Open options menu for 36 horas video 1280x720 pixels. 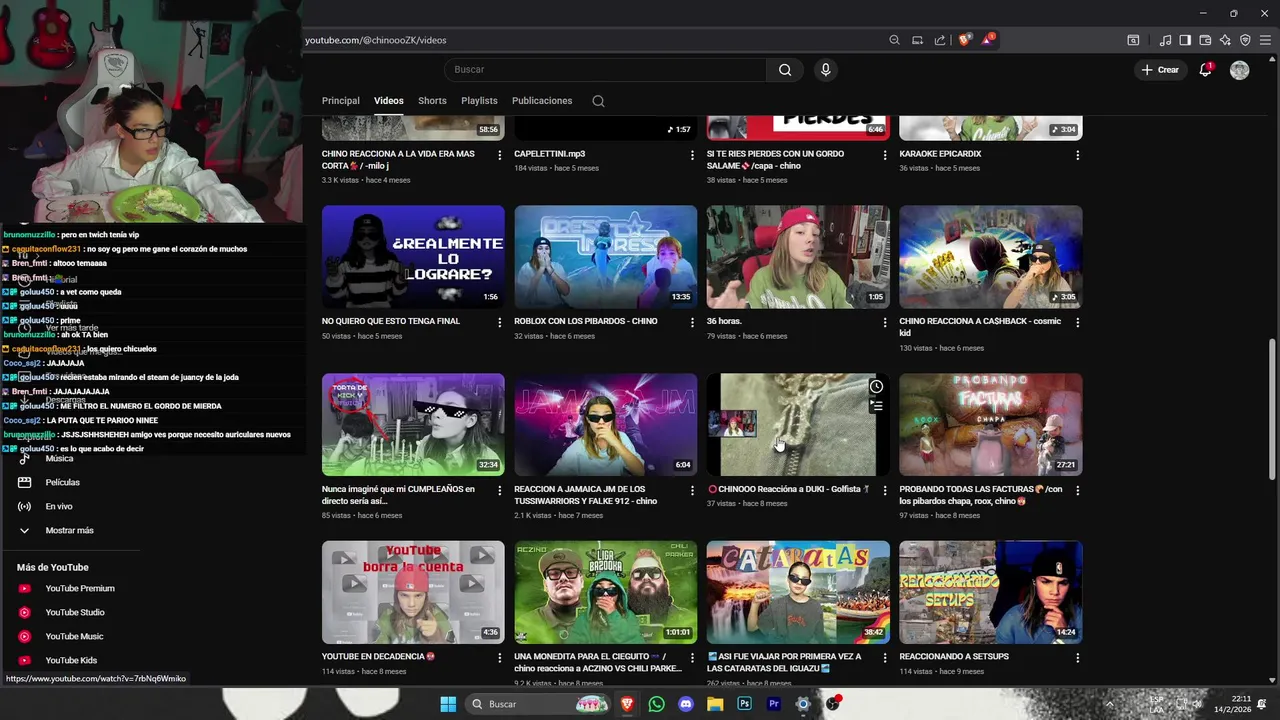point(885,323)
